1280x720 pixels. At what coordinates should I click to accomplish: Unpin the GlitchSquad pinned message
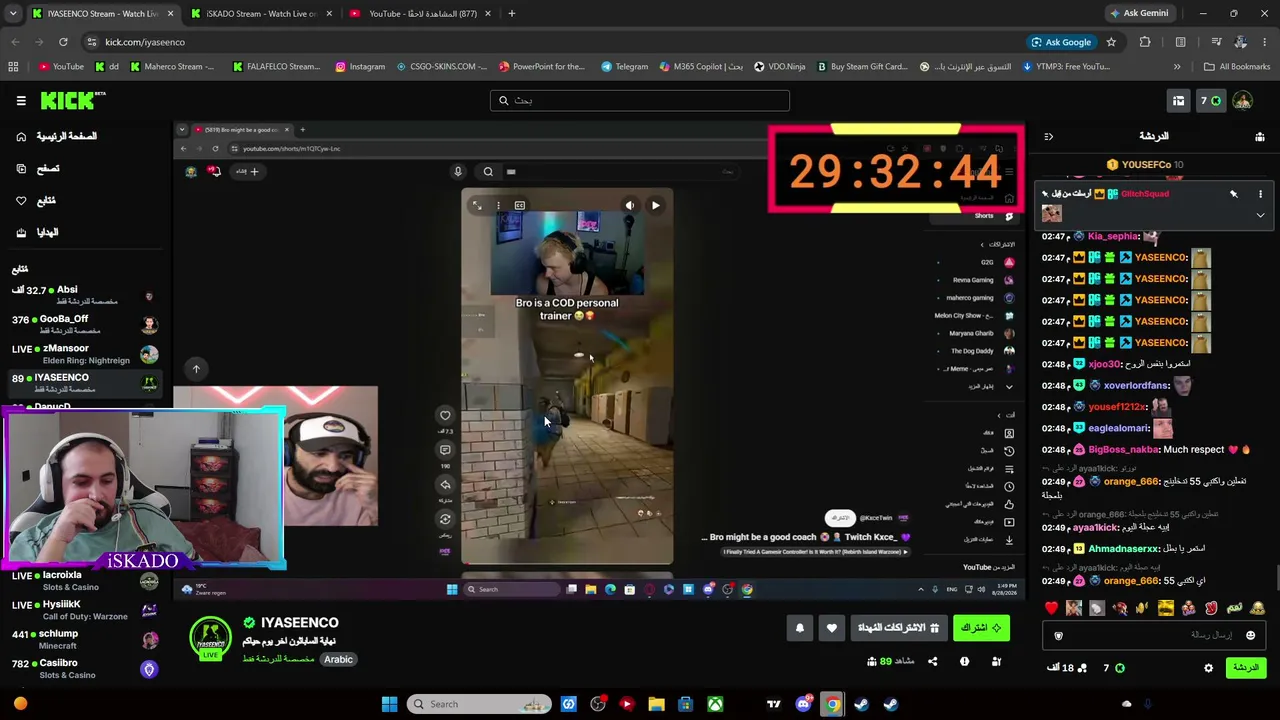pos(1234,194)
